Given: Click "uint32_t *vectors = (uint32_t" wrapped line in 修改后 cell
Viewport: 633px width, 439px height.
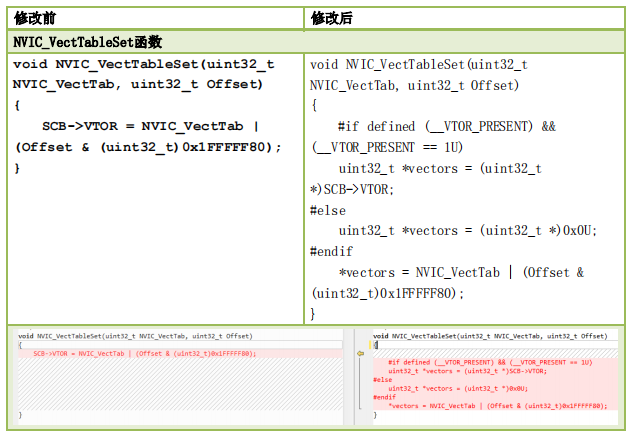Looking at the screenshot, I should [440, 168].
